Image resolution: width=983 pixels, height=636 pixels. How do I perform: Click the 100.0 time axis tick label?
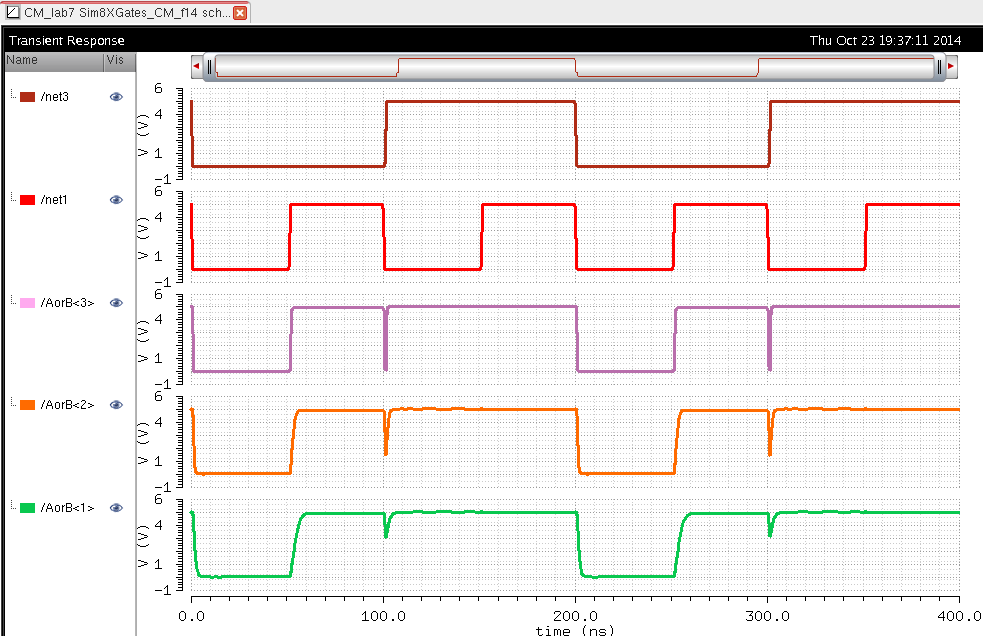coord(383,616)
